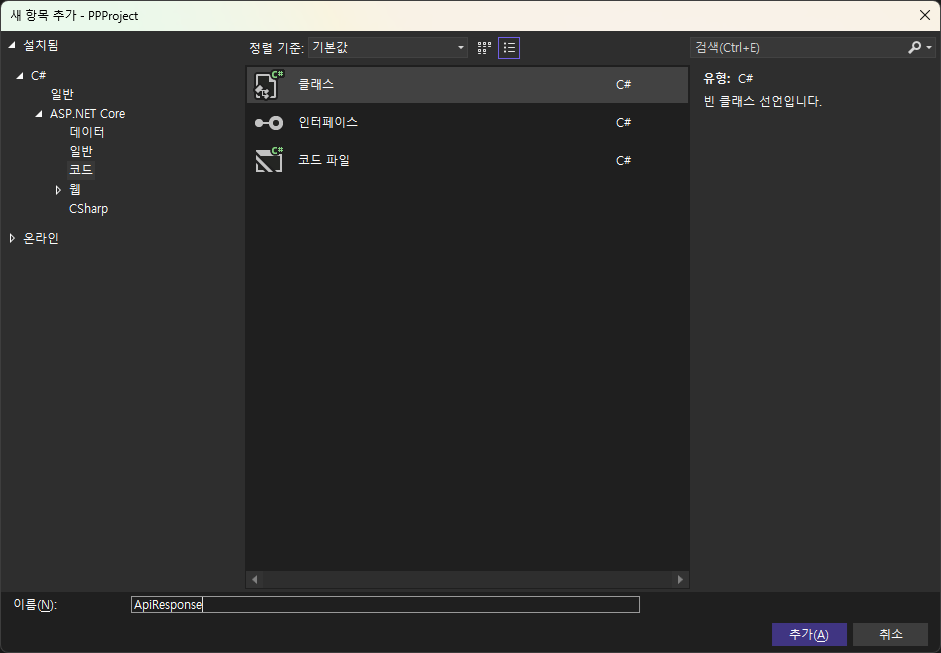Click the search magnifier icon
Image resolution: width=941 pixels, height=653 pixels.
(x=914, y=47)
